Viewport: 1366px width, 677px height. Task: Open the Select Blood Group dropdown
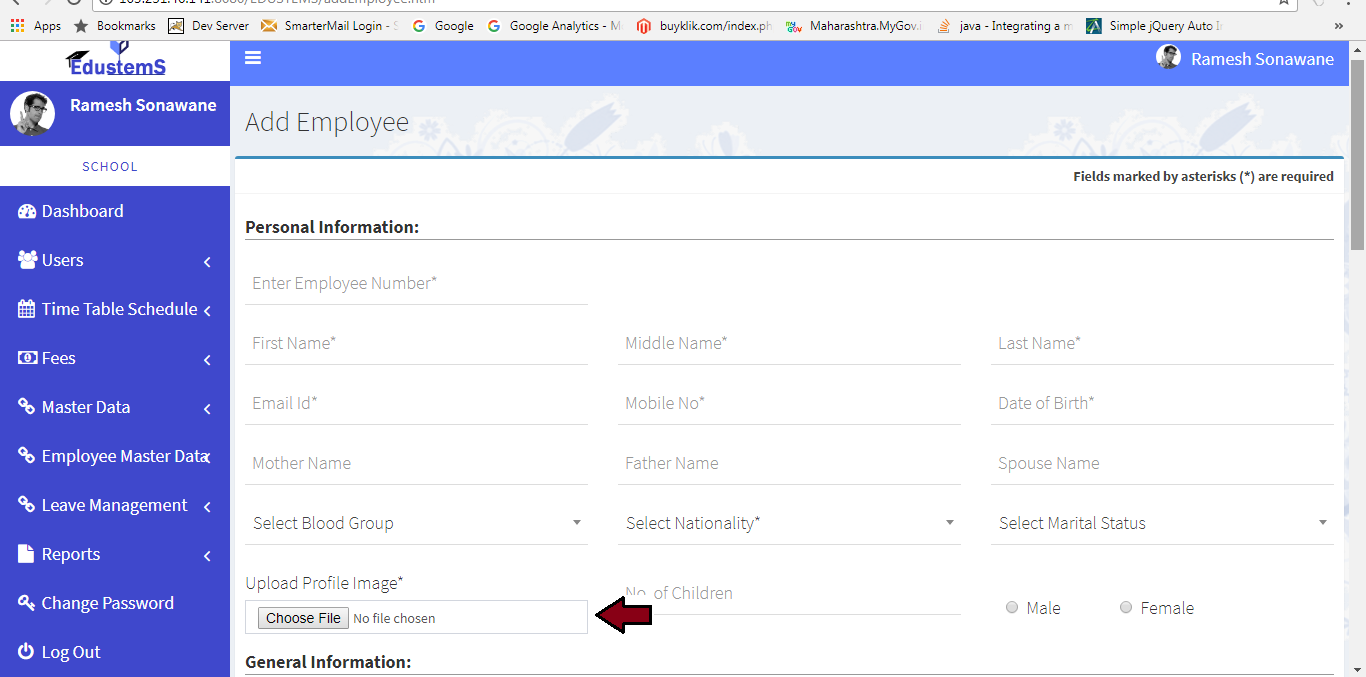(416, 523)
